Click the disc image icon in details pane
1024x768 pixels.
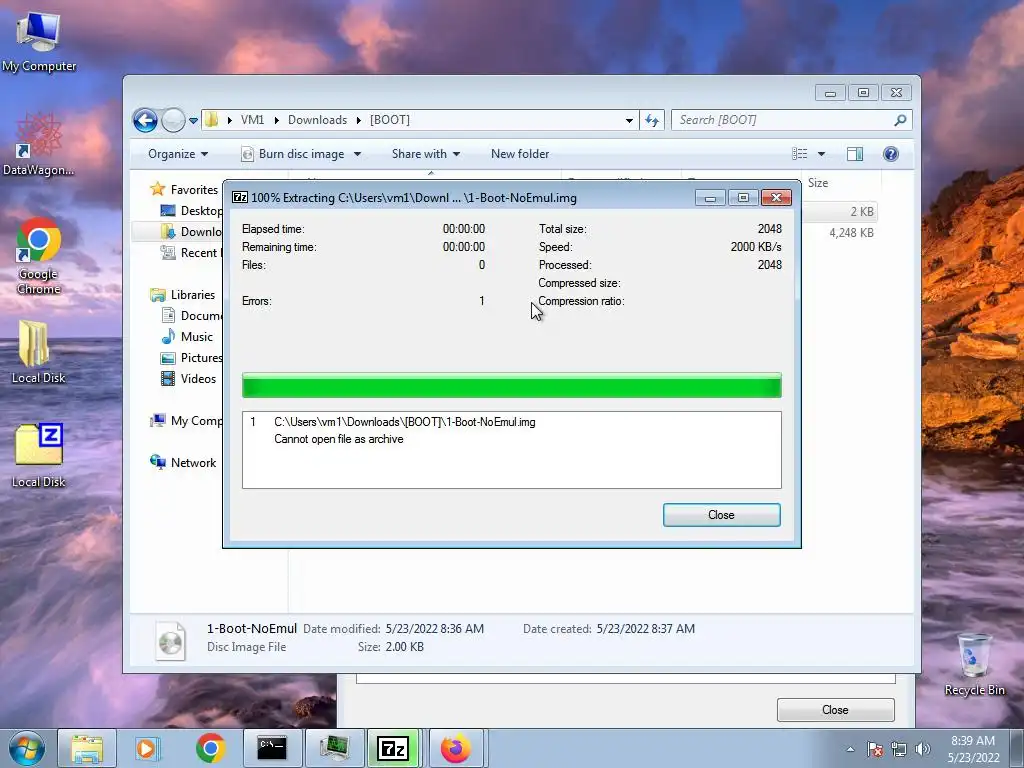coord(170,640)
